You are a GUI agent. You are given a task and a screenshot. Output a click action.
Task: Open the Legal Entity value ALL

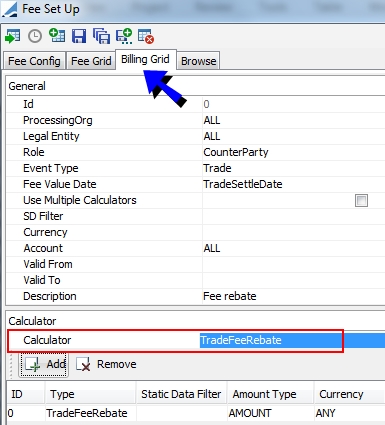(293, 136)
